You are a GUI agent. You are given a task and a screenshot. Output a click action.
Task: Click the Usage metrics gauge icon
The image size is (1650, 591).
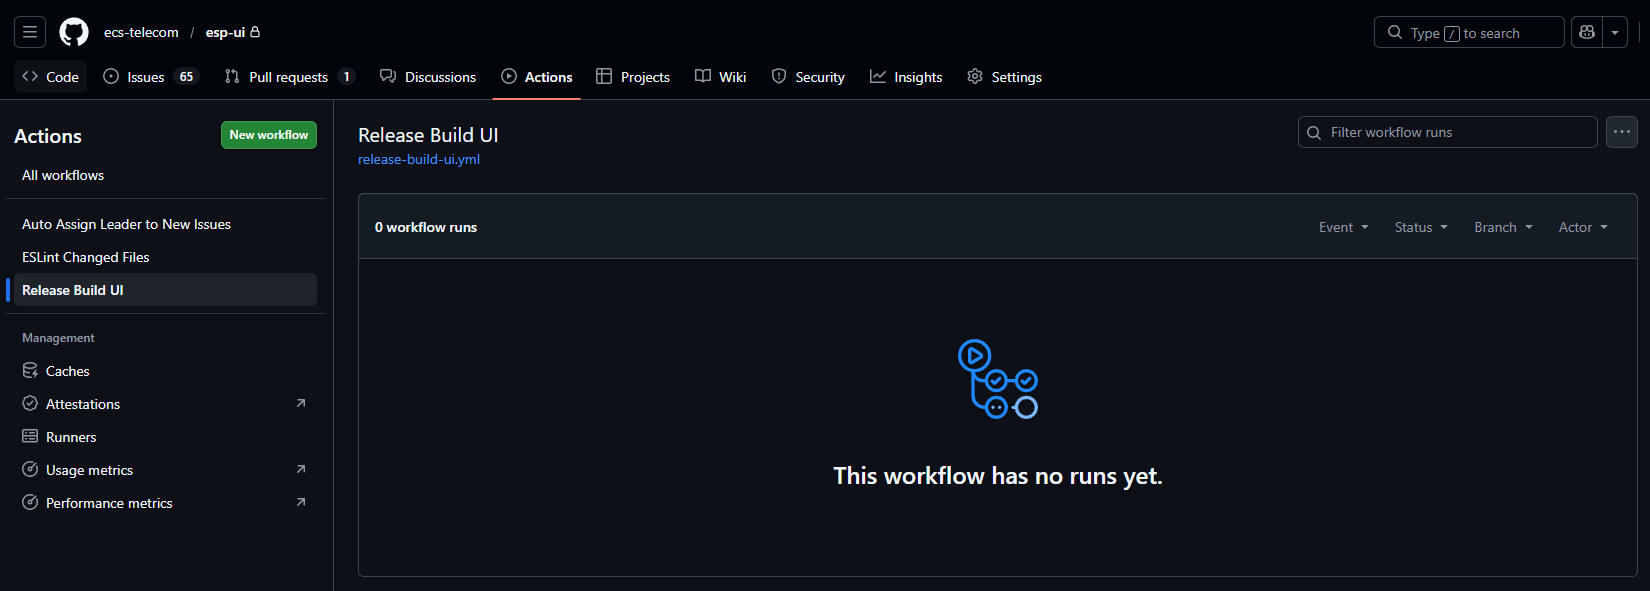(30, 470)
